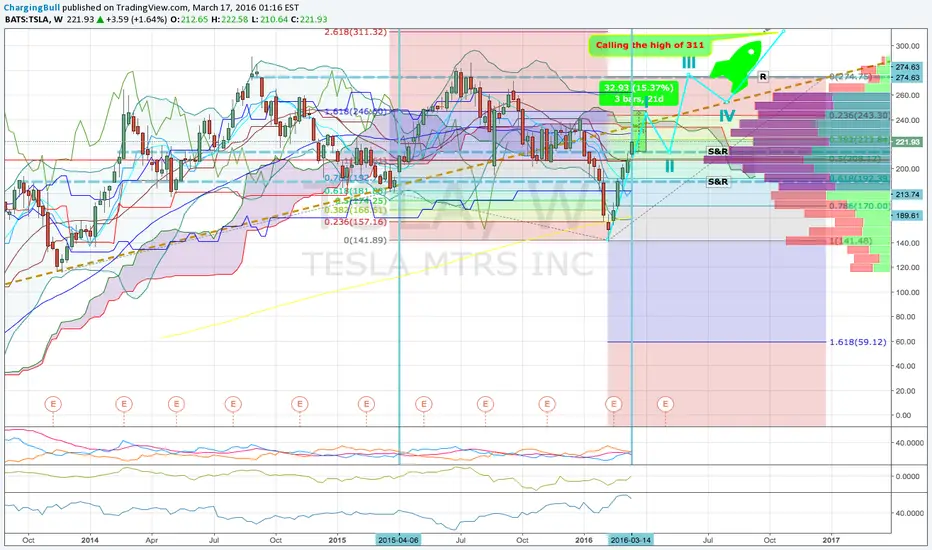
Task: Click the lower S&R label near 190
Action: (717, 181)
